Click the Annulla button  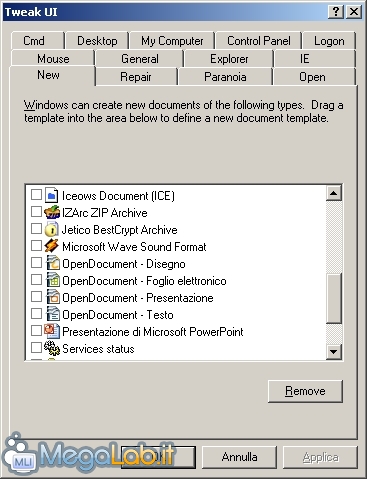pyautogui.click(x=239, y=457)
